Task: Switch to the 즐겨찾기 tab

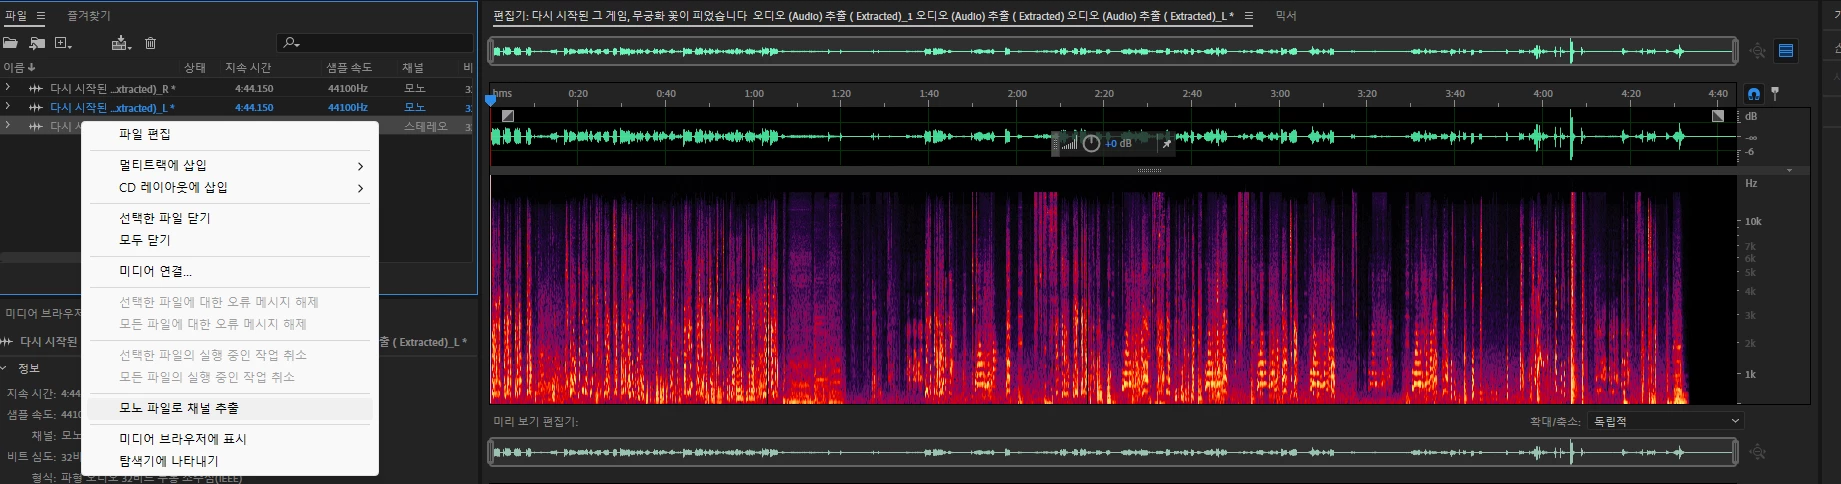Action: pyautogui.click(x=89, y=16)
